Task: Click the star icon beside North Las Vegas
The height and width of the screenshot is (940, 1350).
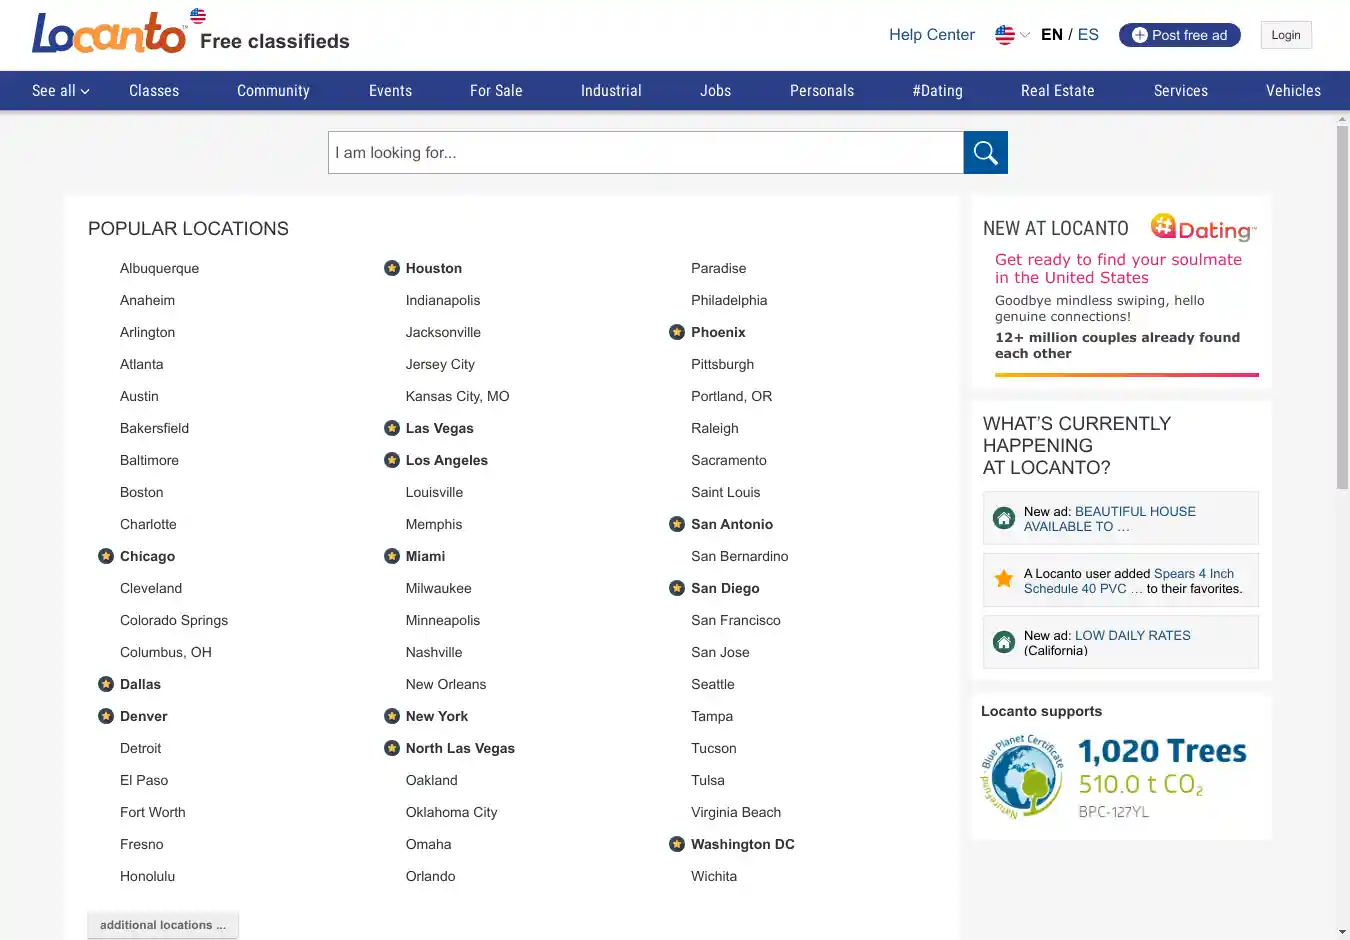Action: (392, 748)
